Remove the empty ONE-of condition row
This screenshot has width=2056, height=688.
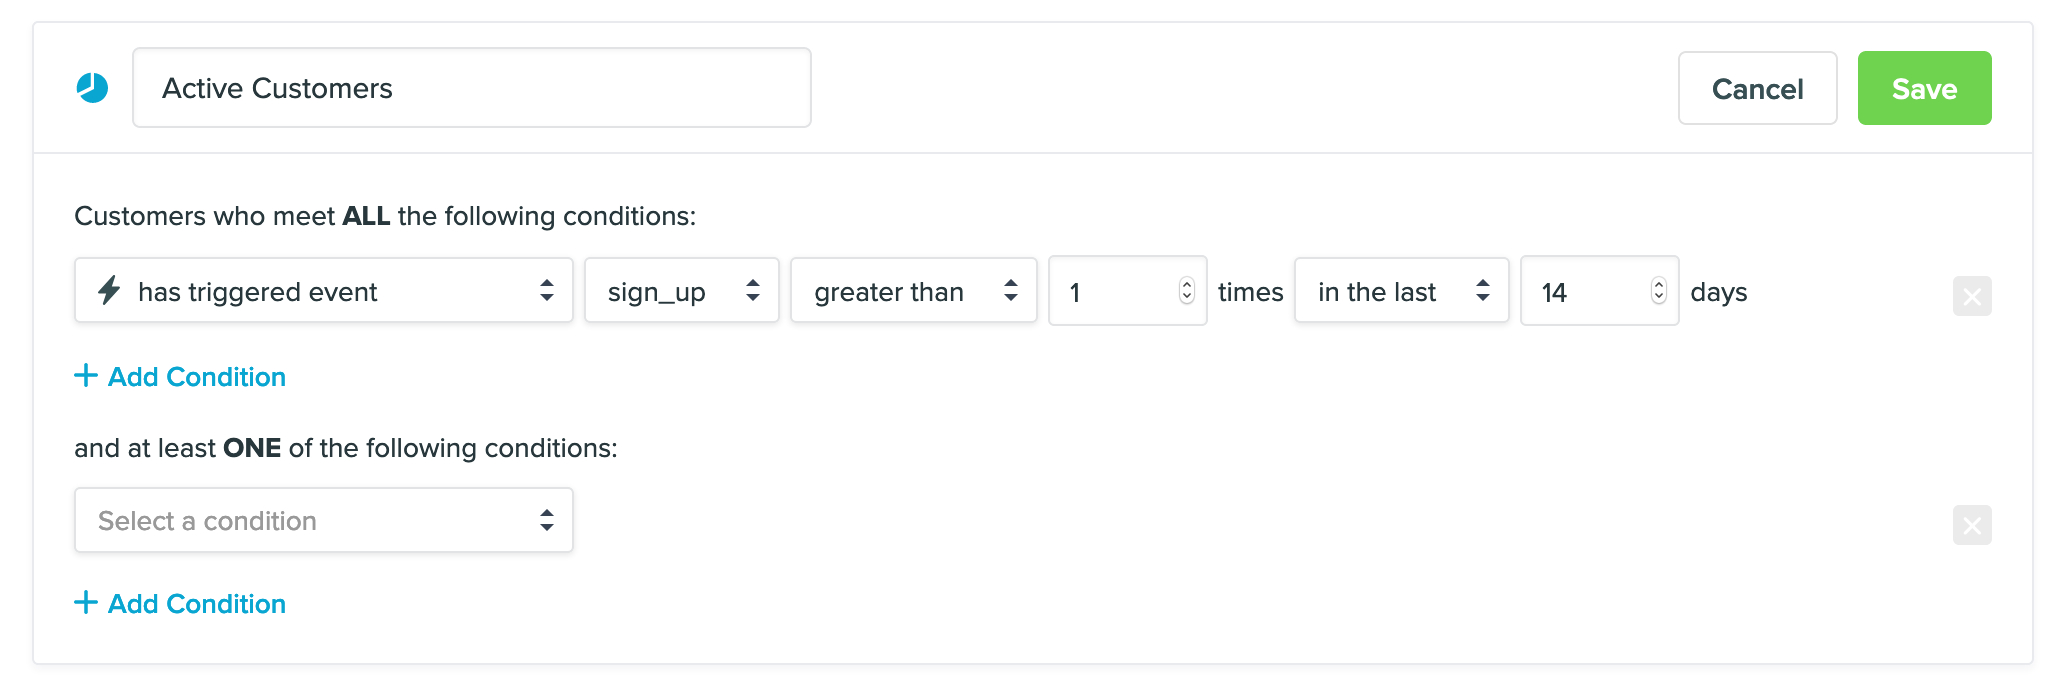coord(1971,525)
